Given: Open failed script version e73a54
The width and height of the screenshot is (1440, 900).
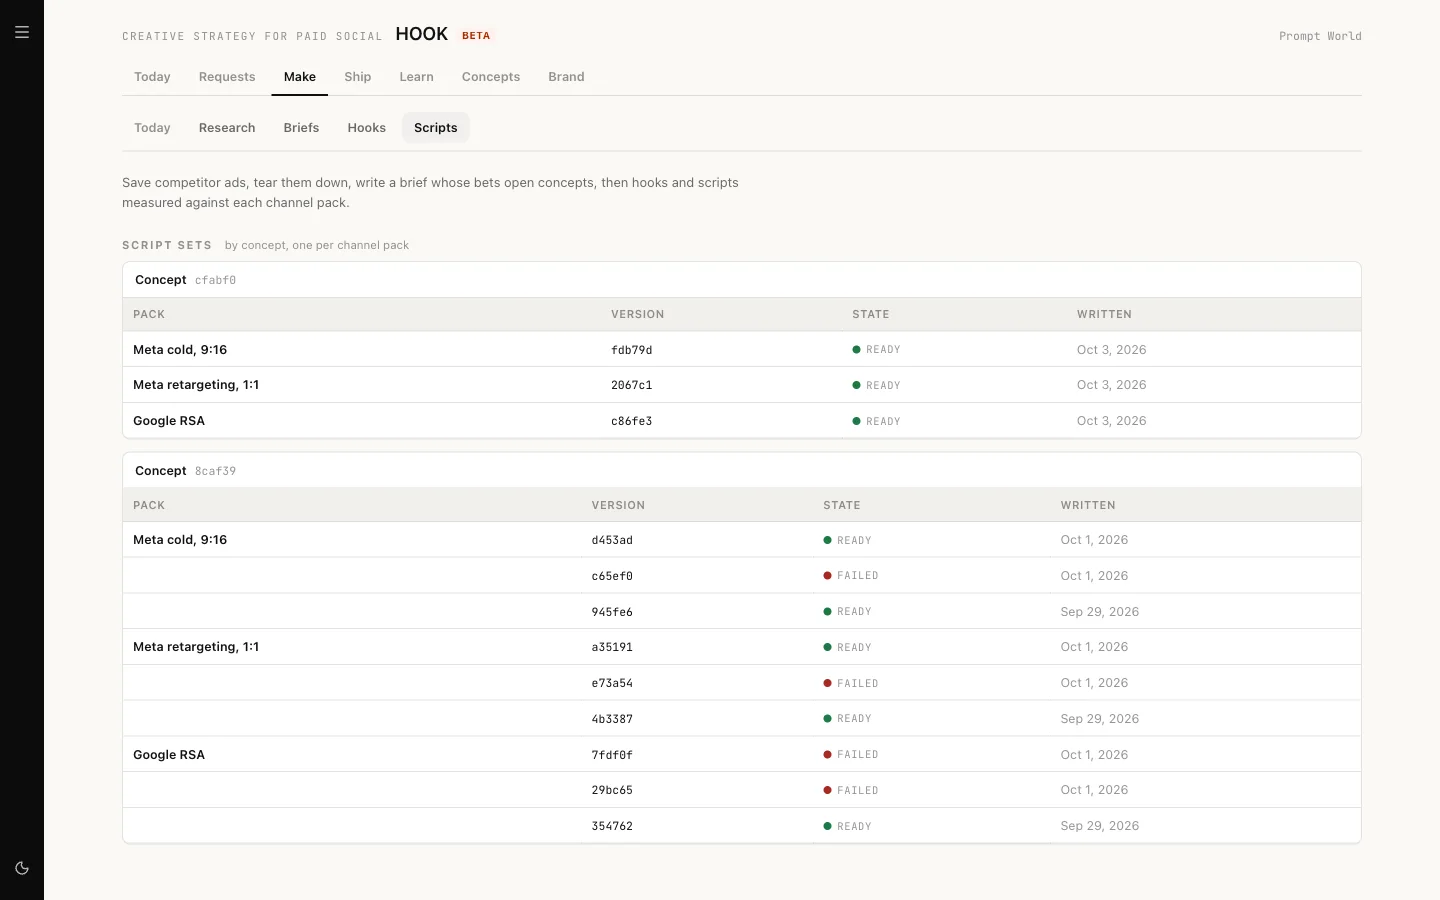Looking at the screenshot, I should (612, 683).
